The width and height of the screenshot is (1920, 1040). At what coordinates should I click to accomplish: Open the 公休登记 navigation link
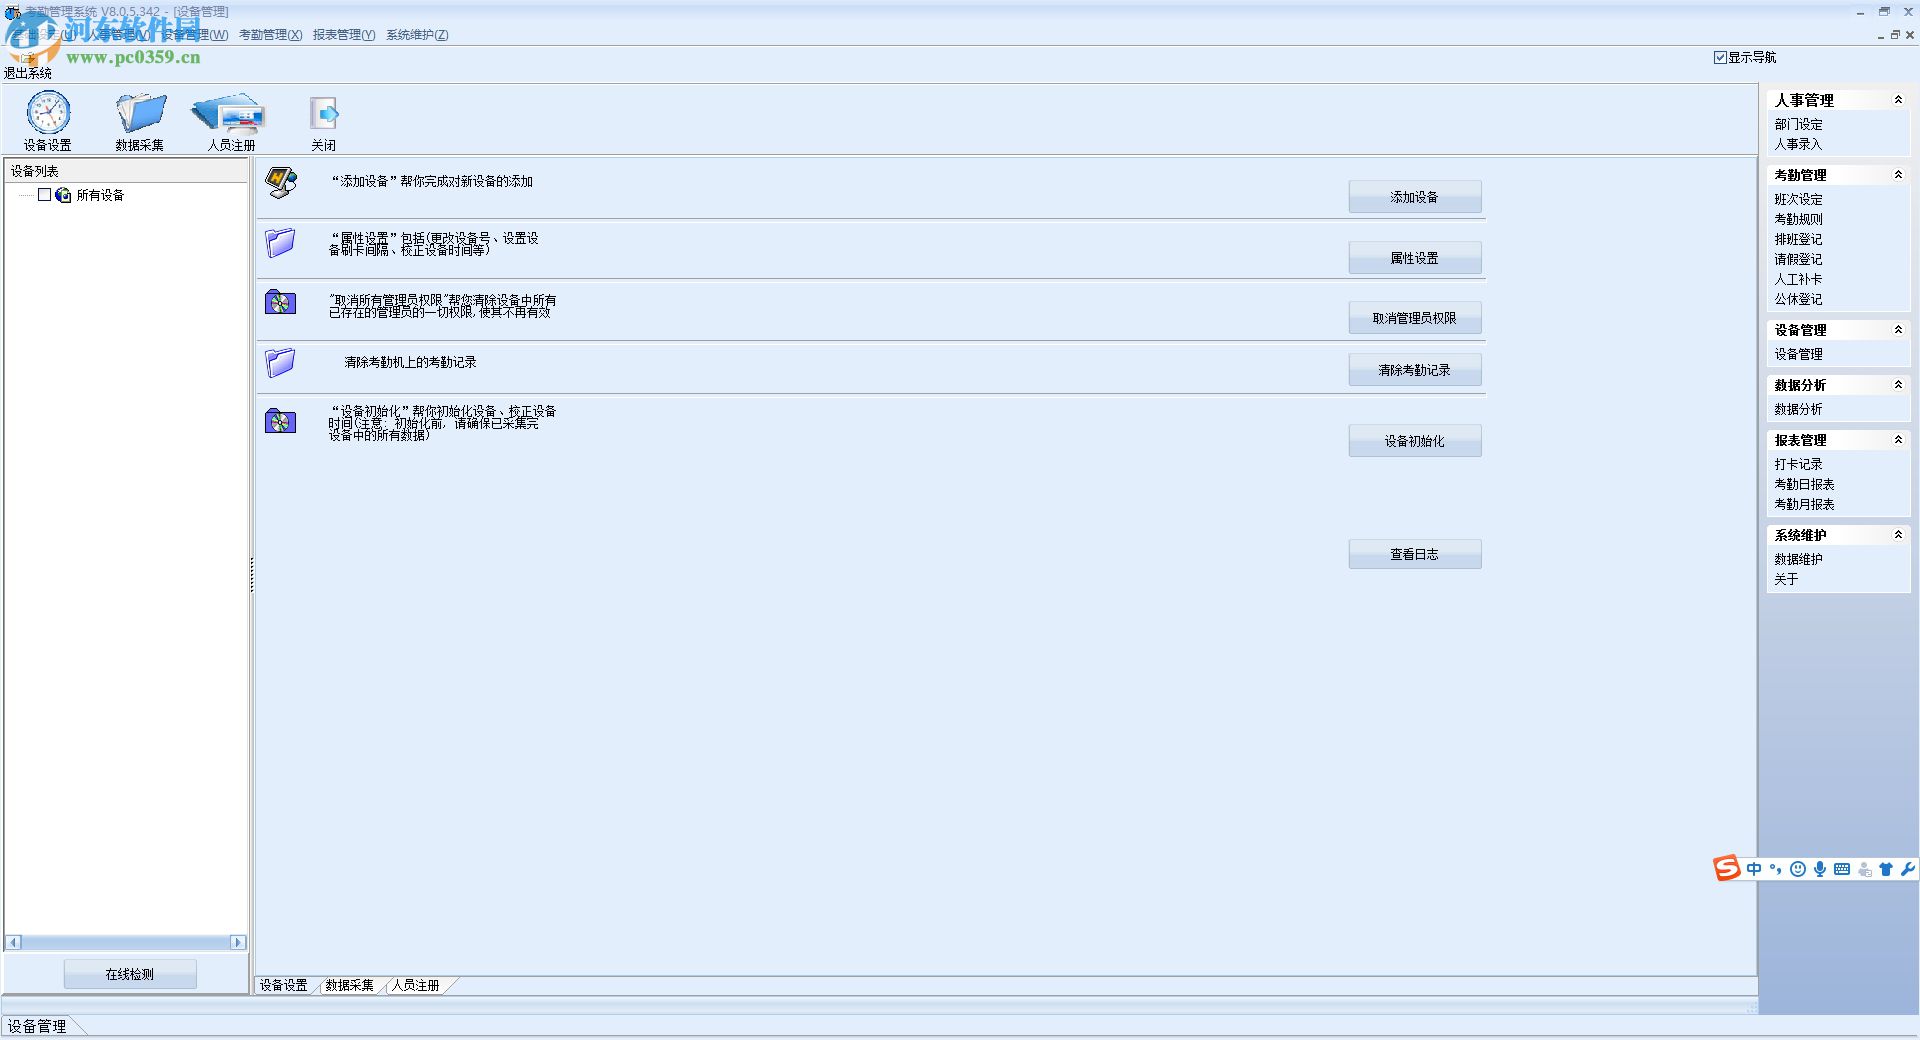pyautogui.click(x=1798, y=299)
